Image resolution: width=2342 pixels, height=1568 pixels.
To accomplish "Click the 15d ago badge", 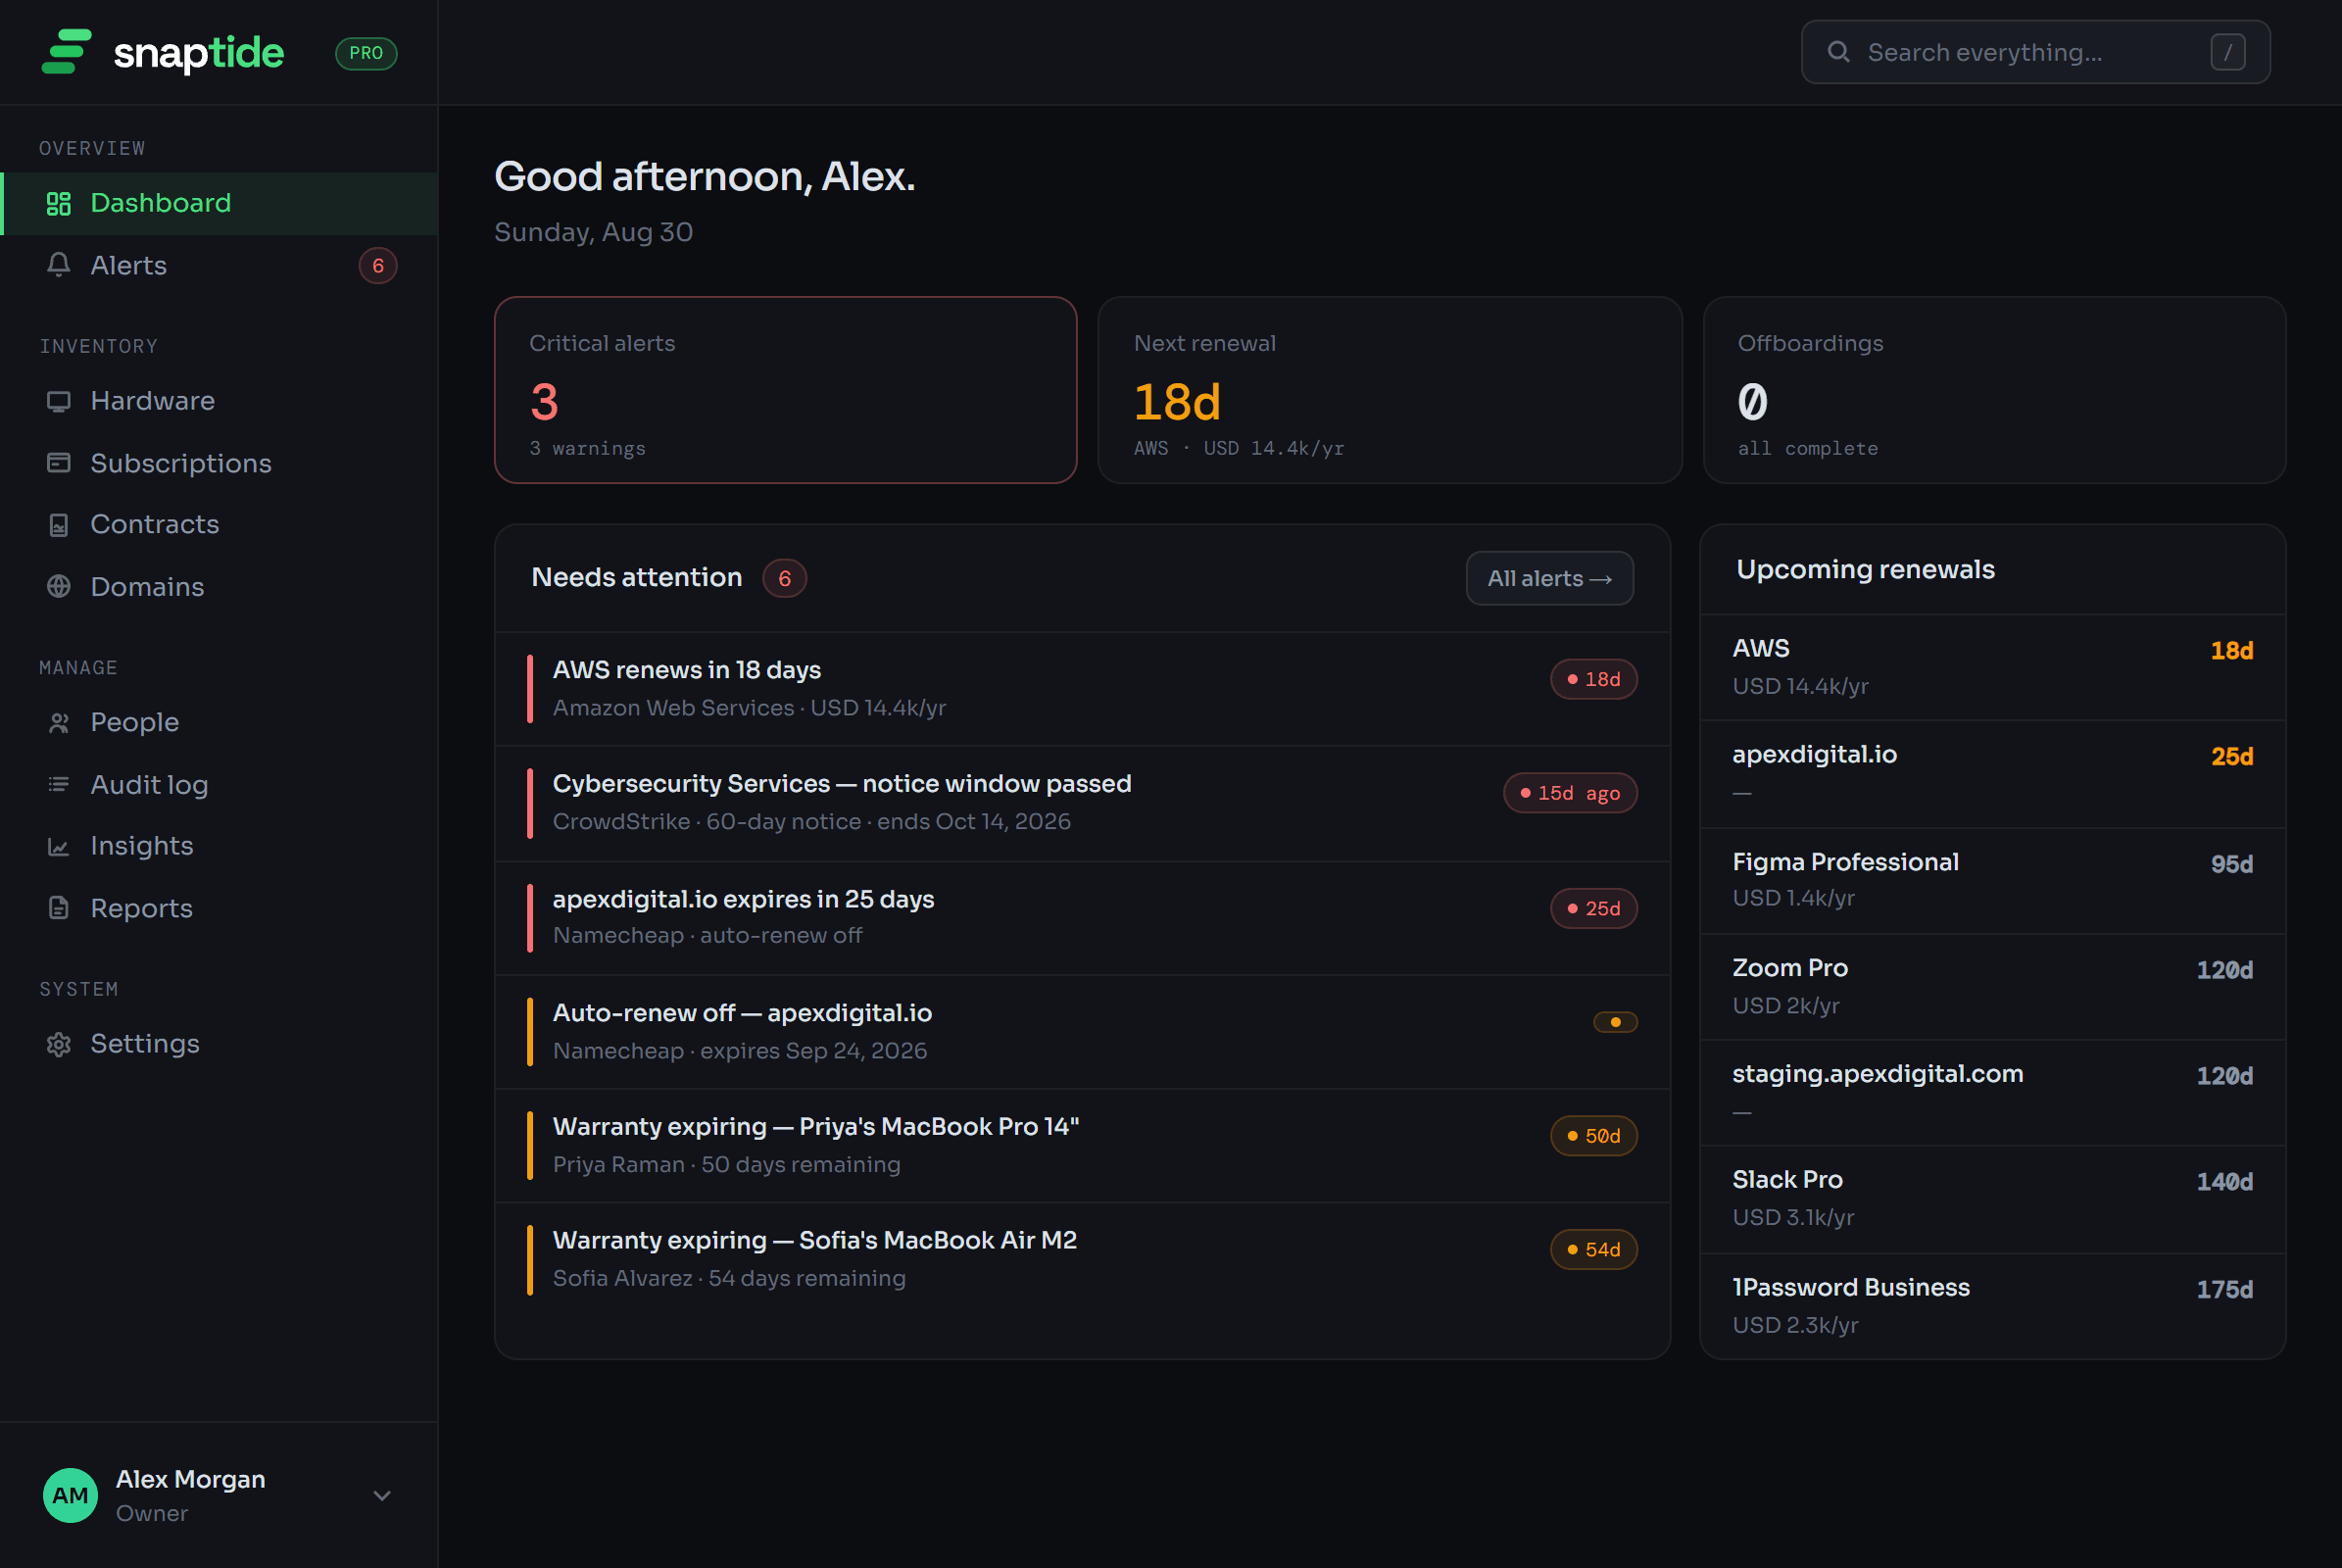I will pos(1570,794).
